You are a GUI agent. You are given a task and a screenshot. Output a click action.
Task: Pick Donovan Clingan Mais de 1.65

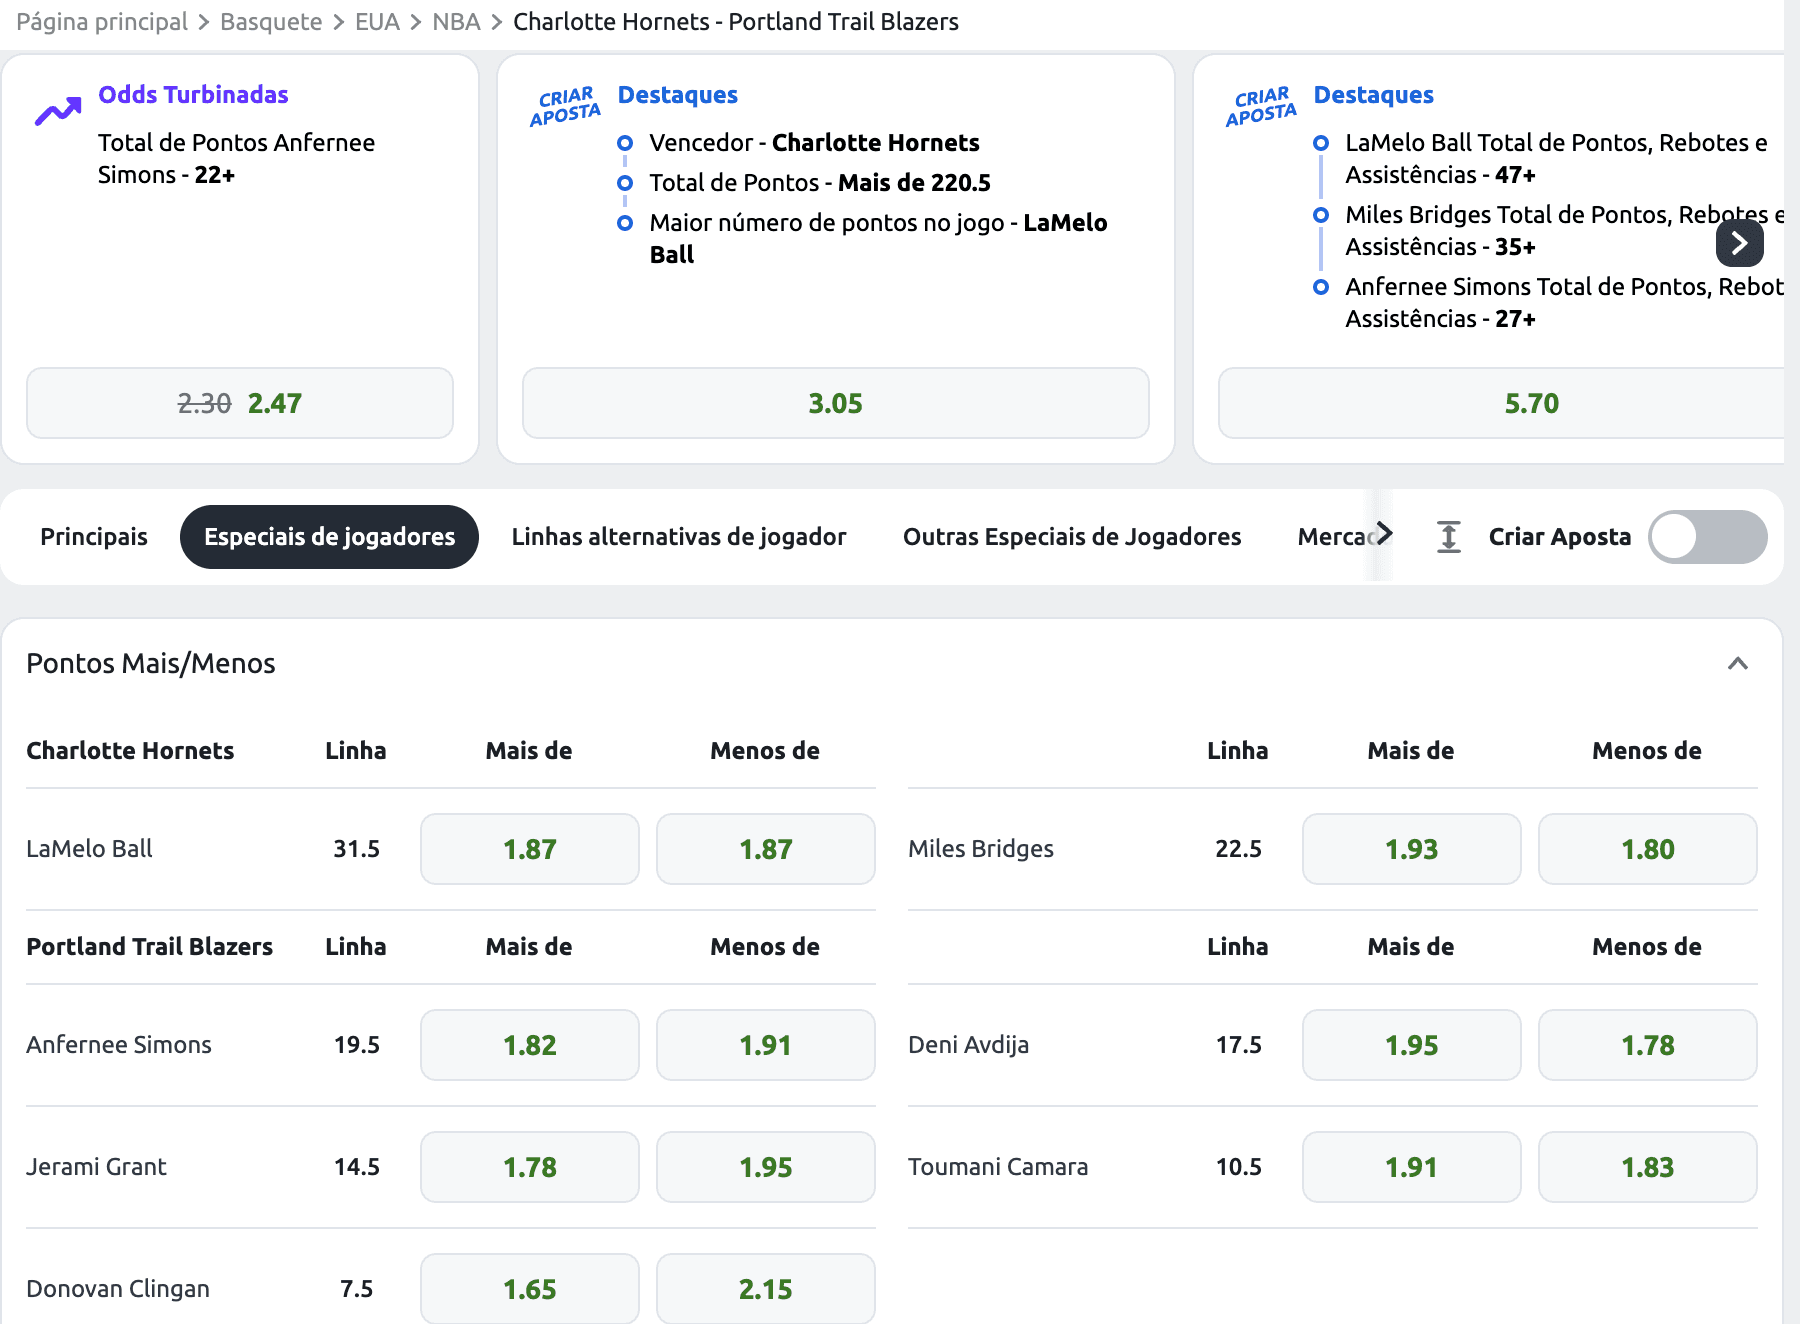(x=530, y=1289)
